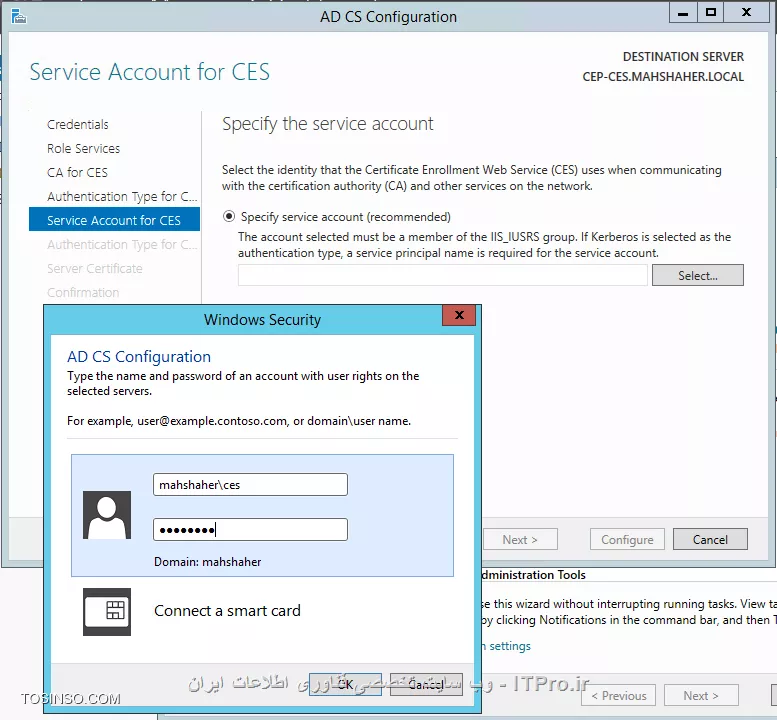
Task: Go to Role Services step
Action: click(84, 149)
